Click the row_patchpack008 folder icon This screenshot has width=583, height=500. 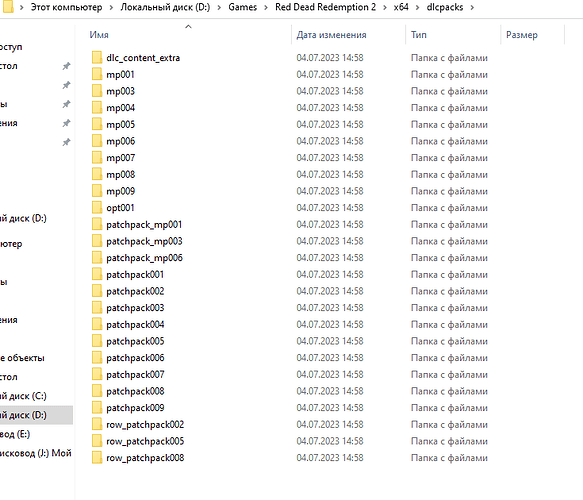[x=97, y=458]
